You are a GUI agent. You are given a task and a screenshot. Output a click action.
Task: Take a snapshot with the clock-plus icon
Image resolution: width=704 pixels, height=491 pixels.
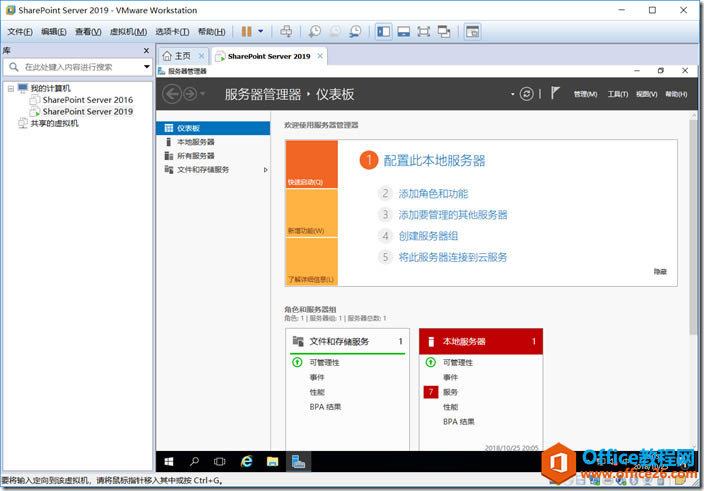point(315,31)
